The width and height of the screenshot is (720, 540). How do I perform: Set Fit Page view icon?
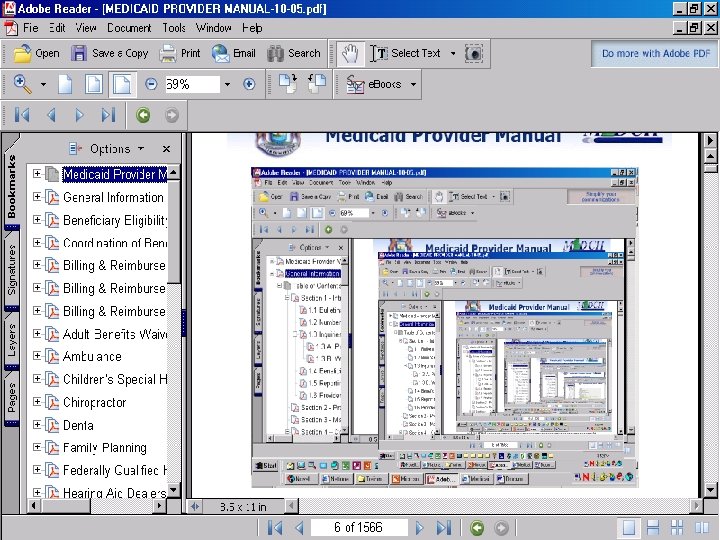pos(93,84)
